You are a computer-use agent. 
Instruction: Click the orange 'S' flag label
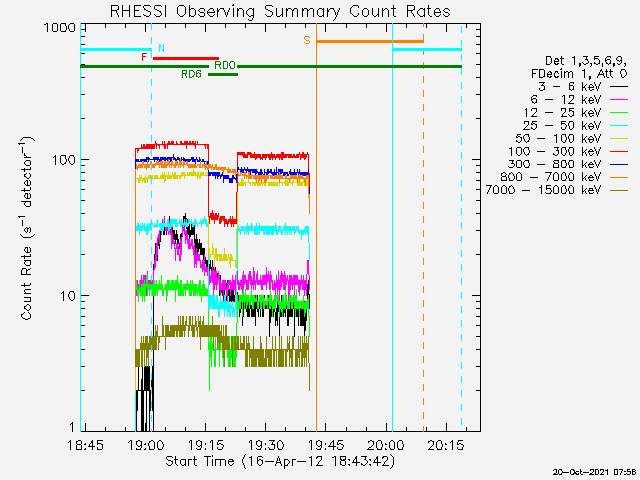point(307,40)
